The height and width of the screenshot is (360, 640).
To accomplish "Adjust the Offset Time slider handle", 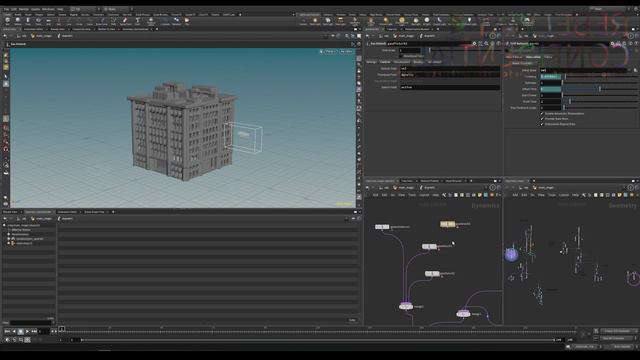I will 600,89.
